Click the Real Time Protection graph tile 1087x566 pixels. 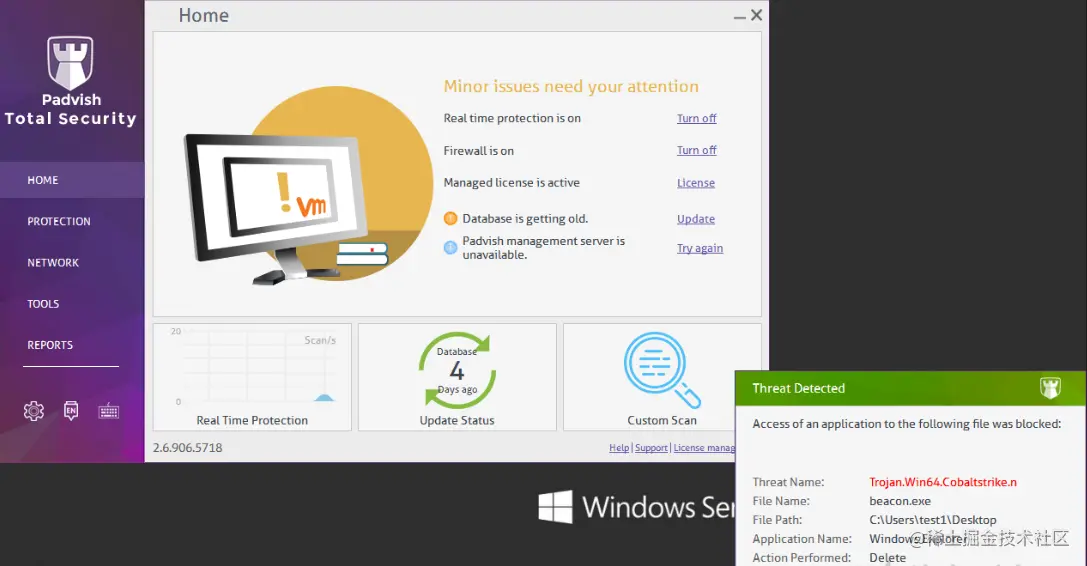[252, 377]
